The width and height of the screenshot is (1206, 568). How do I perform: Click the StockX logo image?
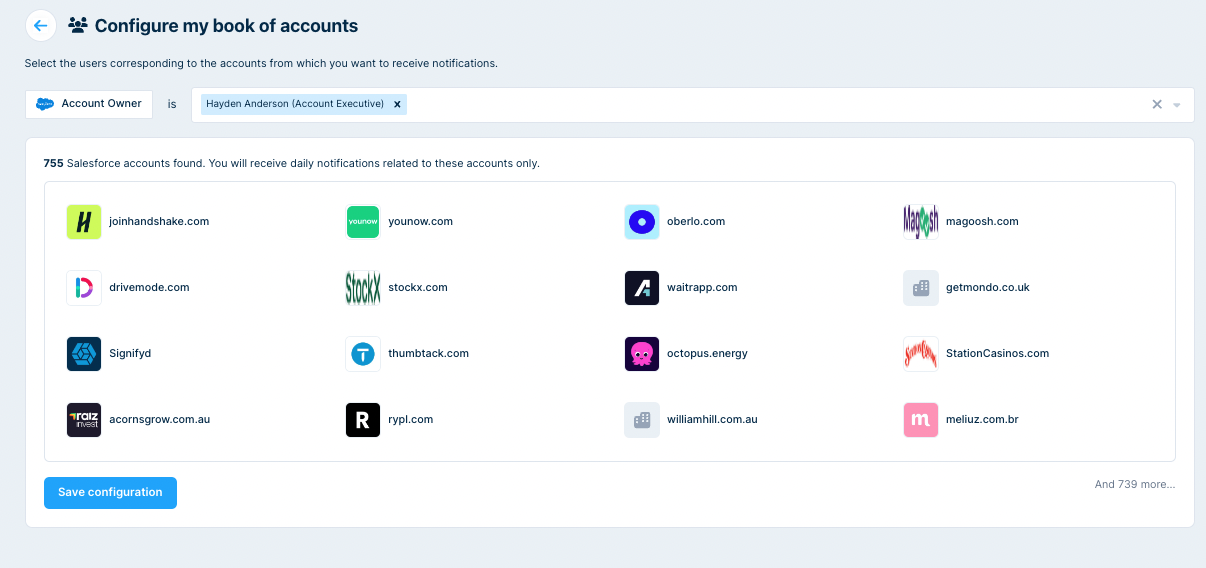click(363, 288)
